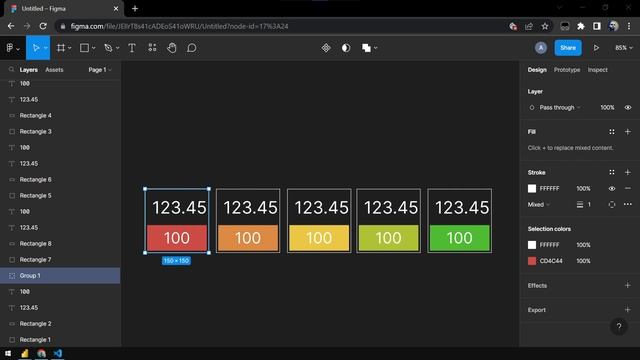Open fill style library icon
640x360 pixels.
[611, 132]
